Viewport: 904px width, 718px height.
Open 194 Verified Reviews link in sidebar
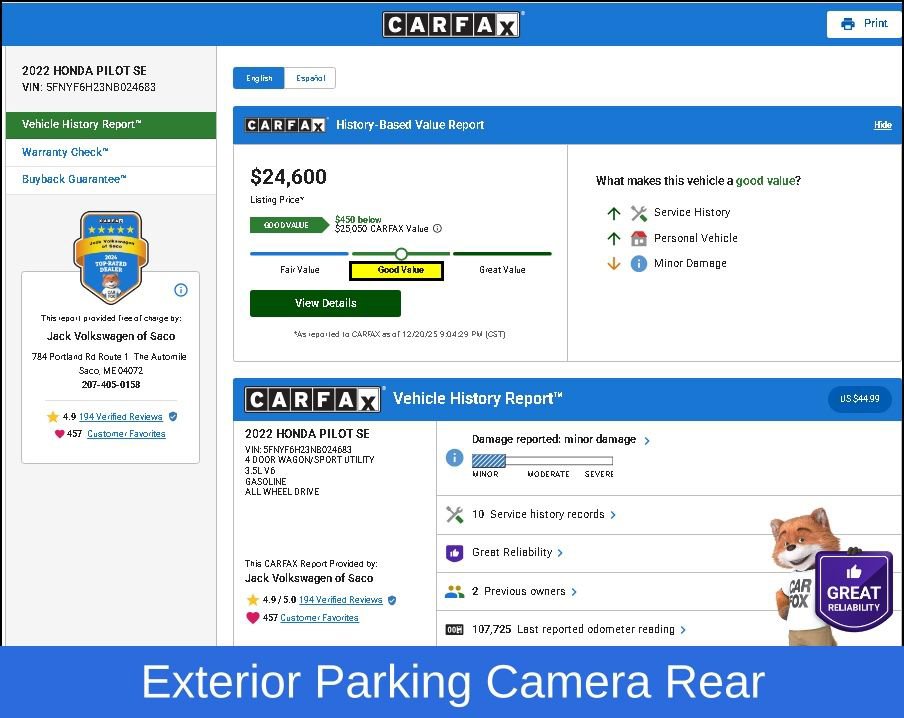pos(120,417)
